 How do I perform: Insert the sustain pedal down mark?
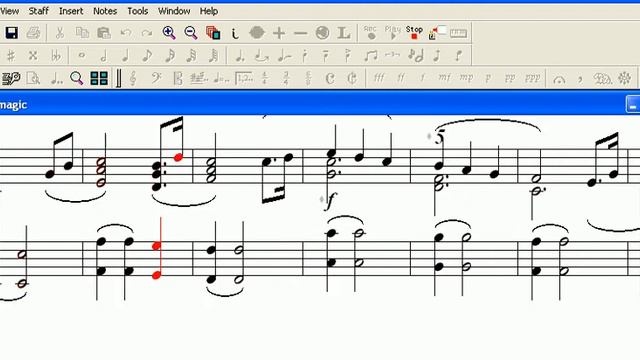click(602, 78)
